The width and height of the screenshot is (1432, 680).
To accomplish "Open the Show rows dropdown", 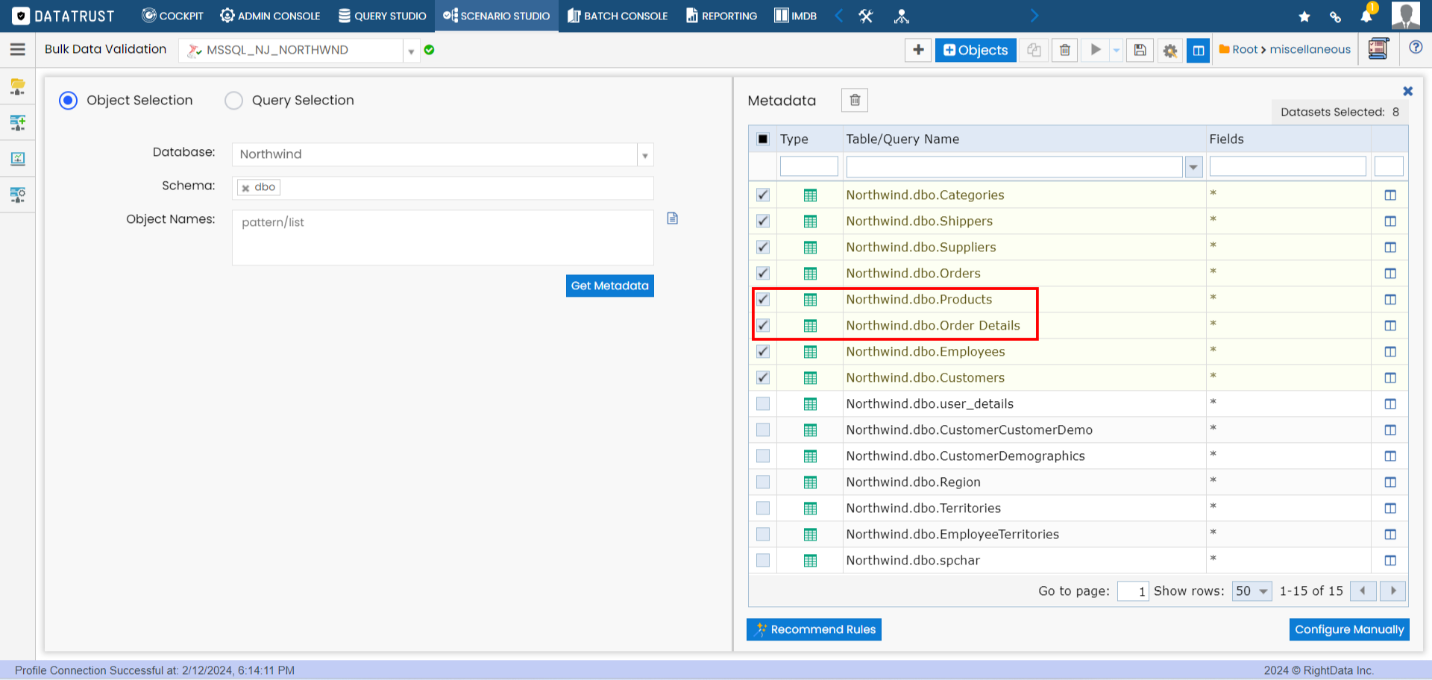I will (x=1252, y=591).
